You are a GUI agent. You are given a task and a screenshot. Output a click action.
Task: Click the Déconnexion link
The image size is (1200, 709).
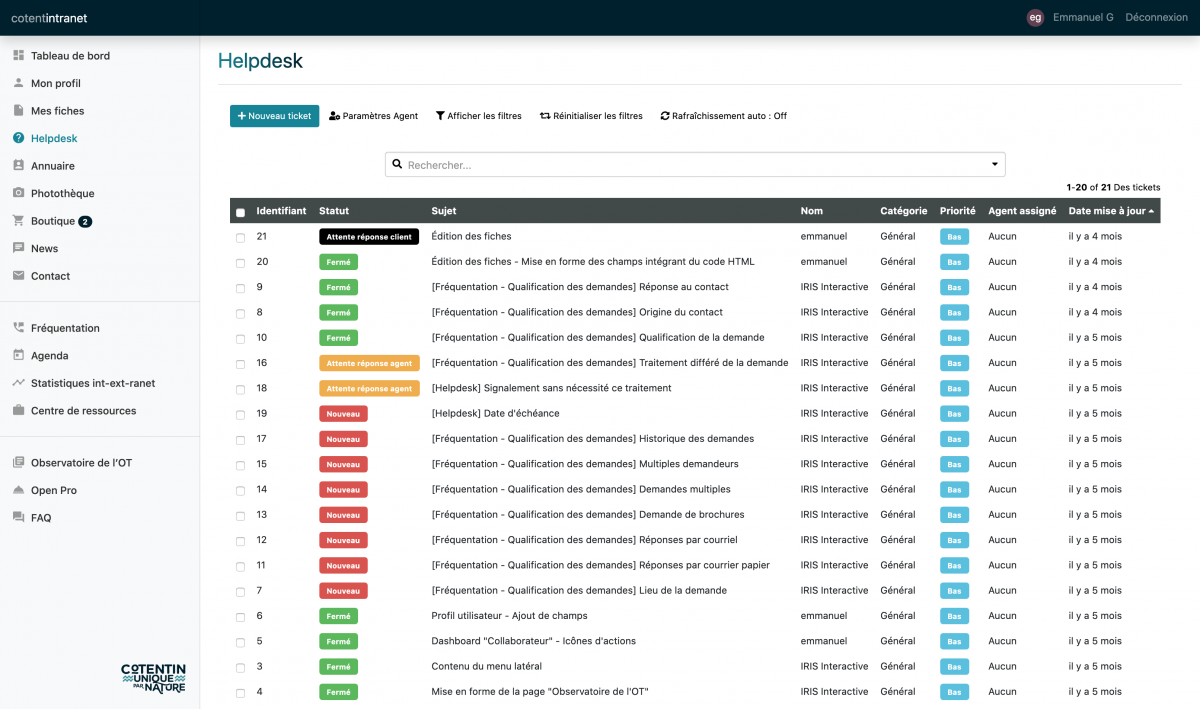(1156, 17)
